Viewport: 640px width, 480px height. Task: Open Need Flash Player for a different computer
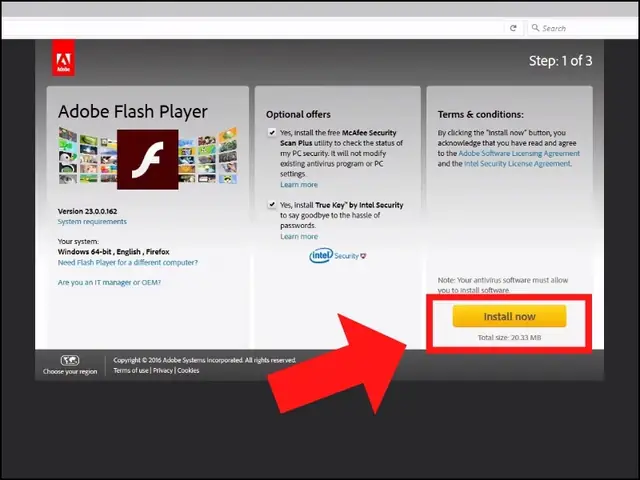pyautogui.click(x=128, y=262)
